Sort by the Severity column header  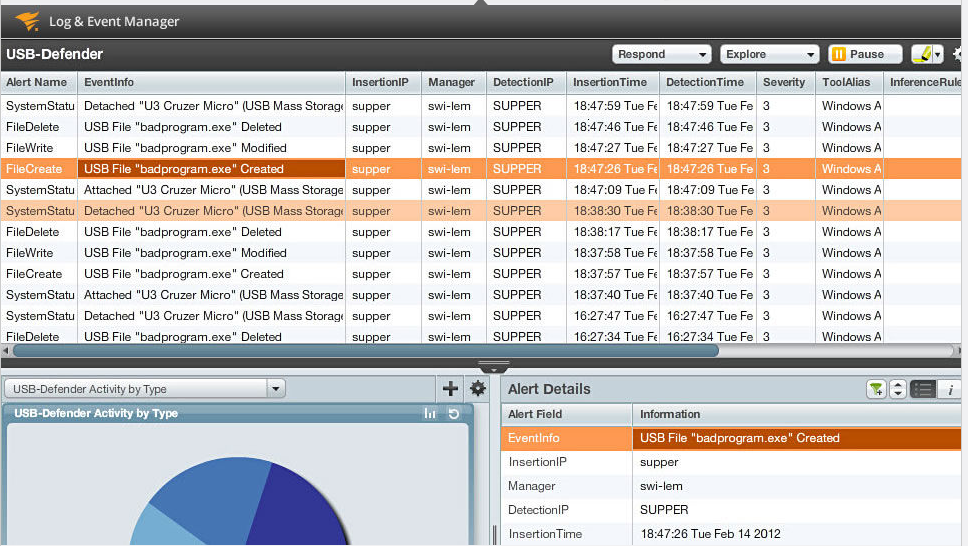coord(784,82)
